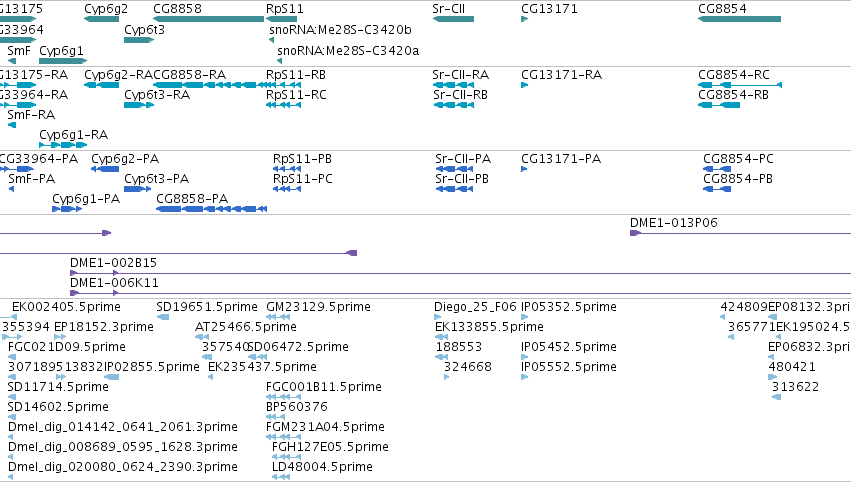Select the IP05552.5prime EST label

coord(569,367)
